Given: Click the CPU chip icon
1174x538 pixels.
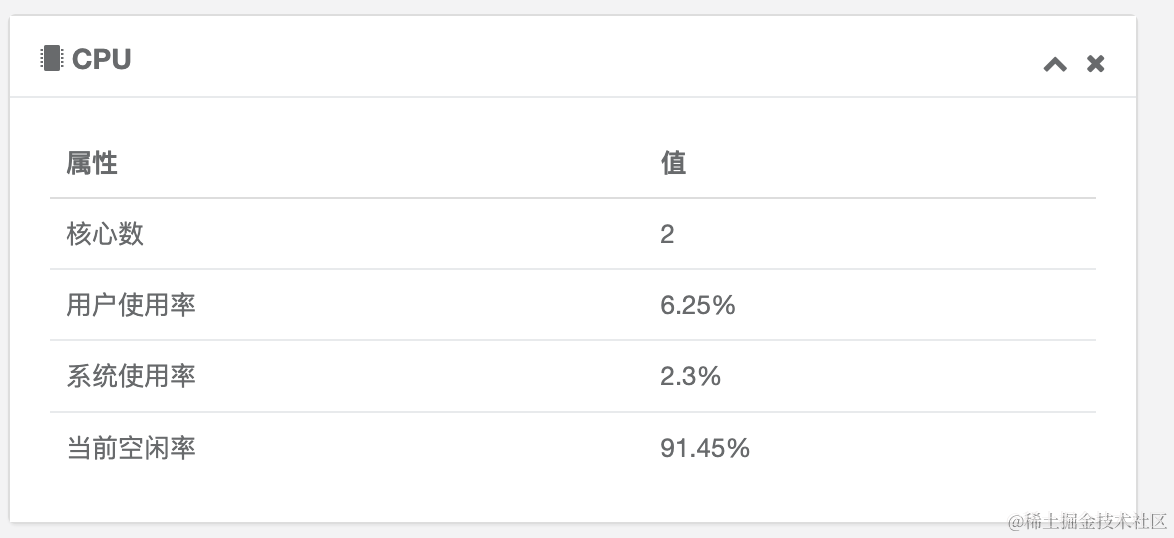Looking at the screenshot, I should click(51, 58).
